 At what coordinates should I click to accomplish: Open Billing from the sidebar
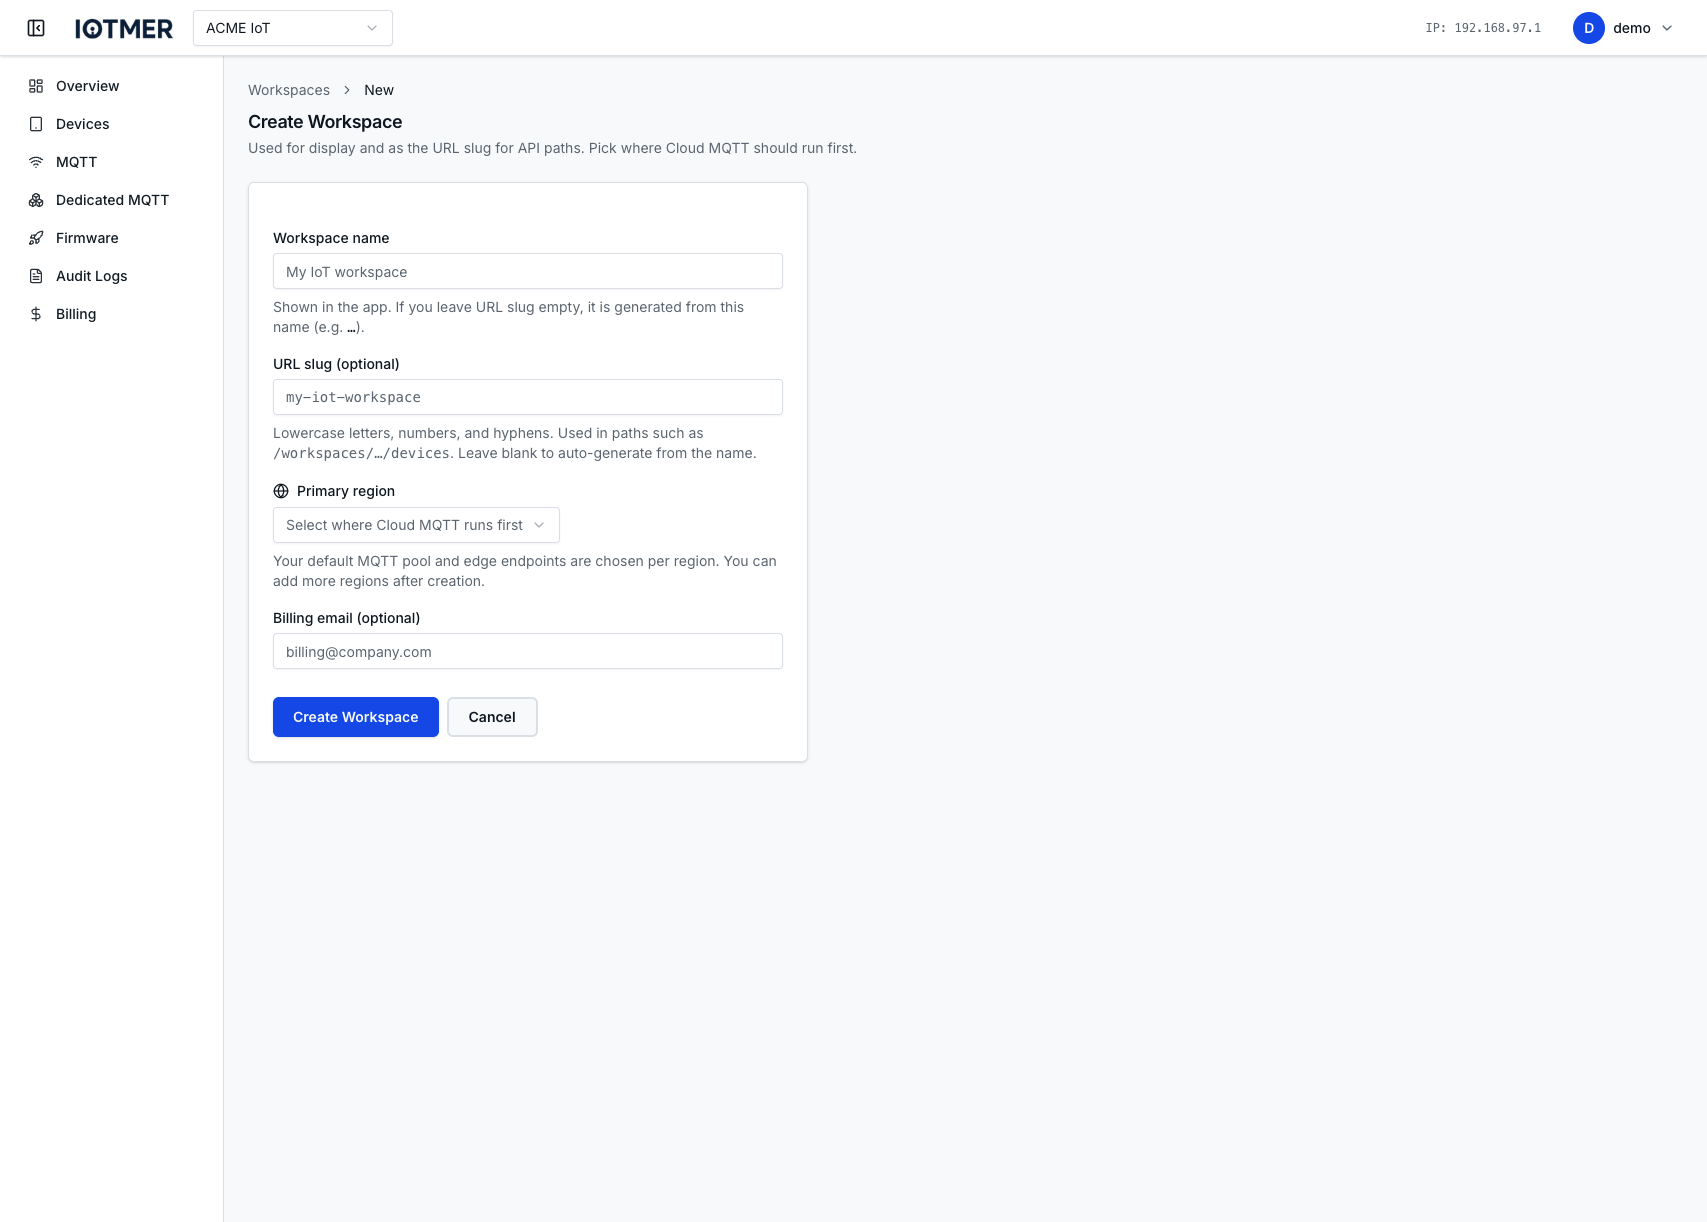pos(76,314)
